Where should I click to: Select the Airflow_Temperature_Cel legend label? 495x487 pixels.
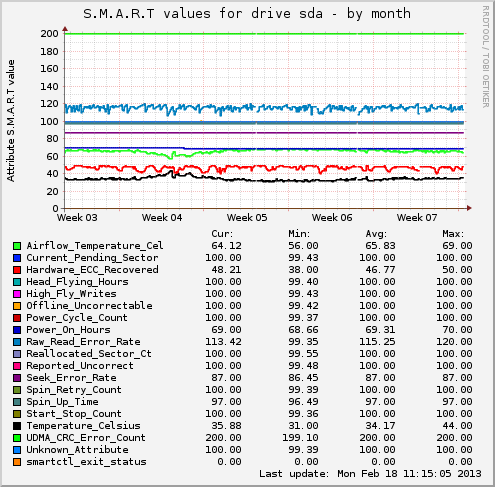click(95, 246)
